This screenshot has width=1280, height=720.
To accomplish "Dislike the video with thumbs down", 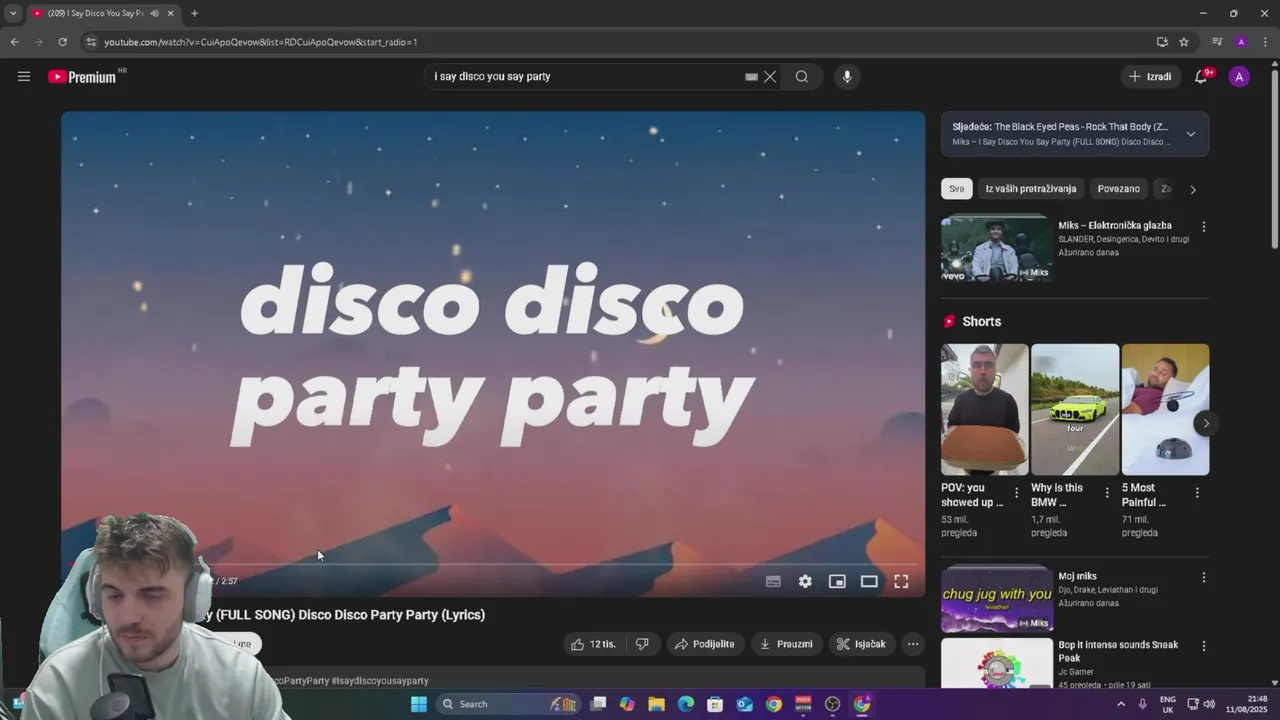I will tap(642, 644).
